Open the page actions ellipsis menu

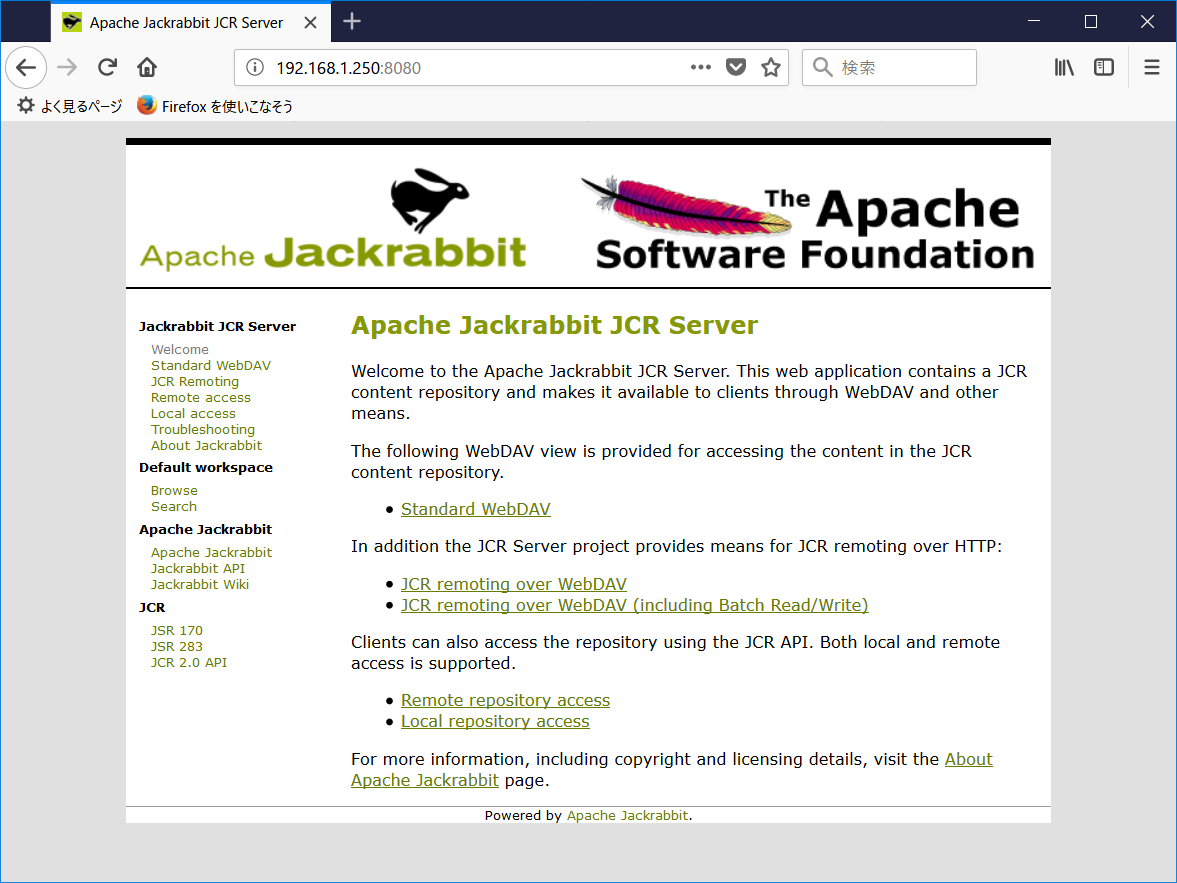click(700, 67)
